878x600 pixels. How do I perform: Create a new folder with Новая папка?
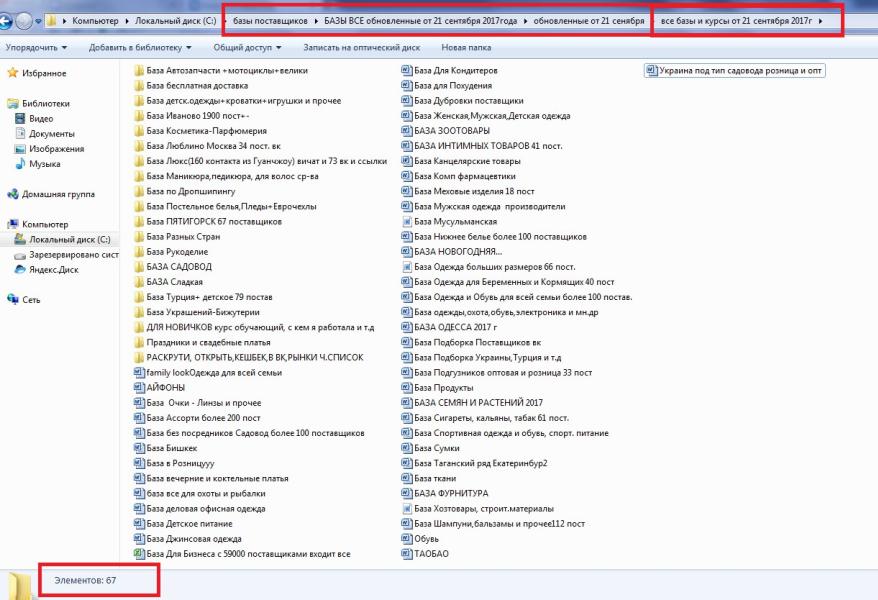(x=466, y=47)
